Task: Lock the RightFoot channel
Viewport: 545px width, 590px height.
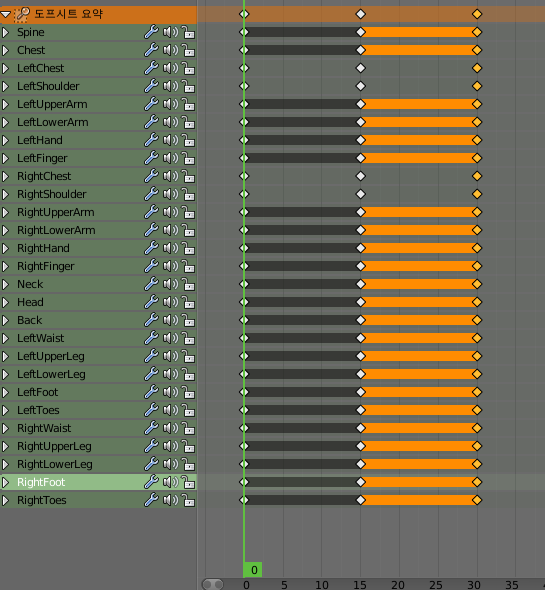Action: click(x=188, y=482)
